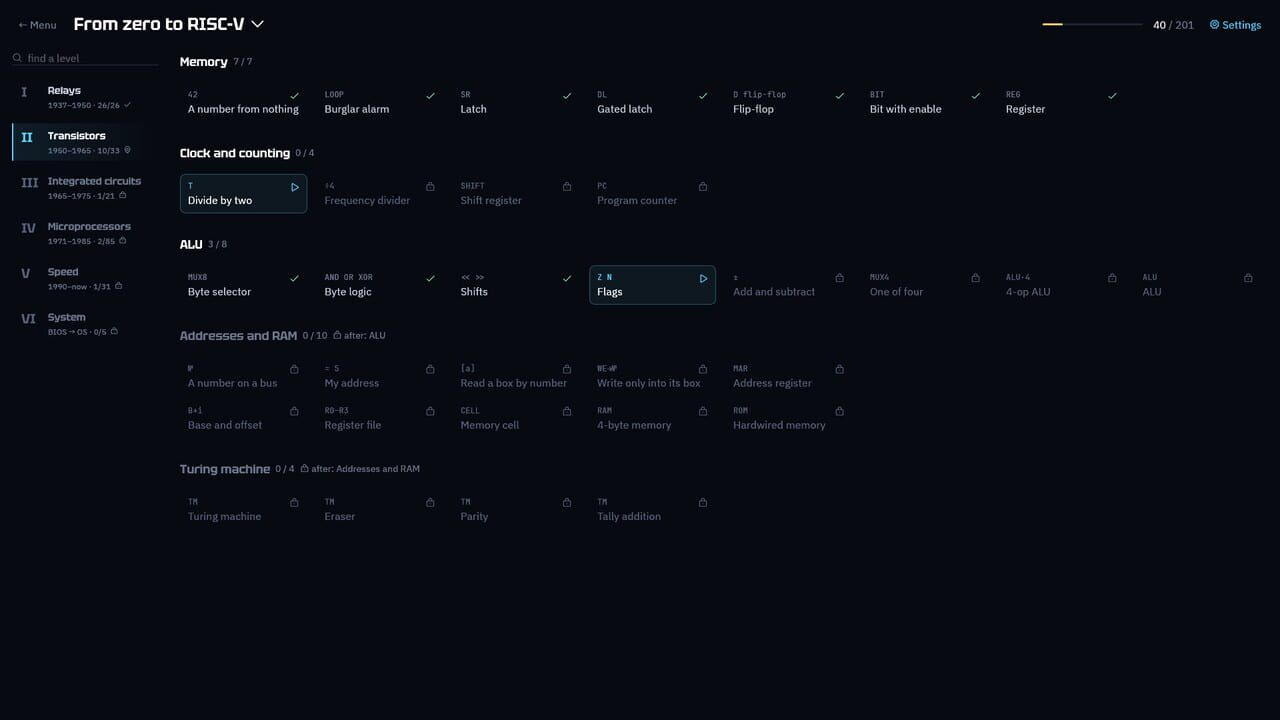Open the Latch level
This screenshot has width=1280, height=720.
[x=516, y=103]
